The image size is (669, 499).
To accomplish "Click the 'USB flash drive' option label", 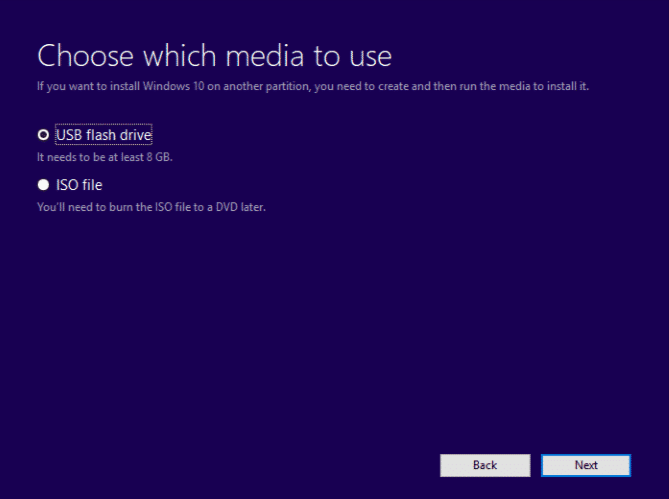I will [103, 135].
